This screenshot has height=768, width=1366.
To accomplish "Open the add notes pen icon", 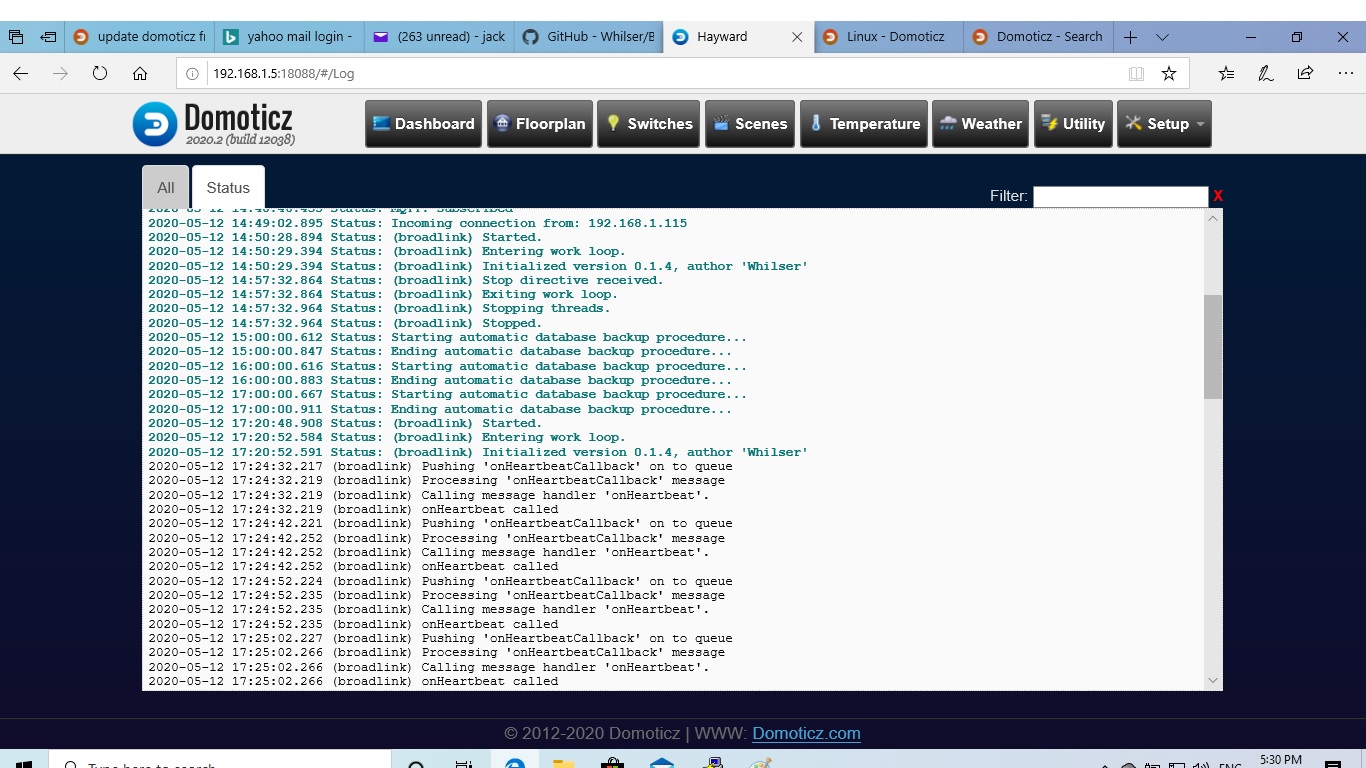I will click(x=1266, y=73).
